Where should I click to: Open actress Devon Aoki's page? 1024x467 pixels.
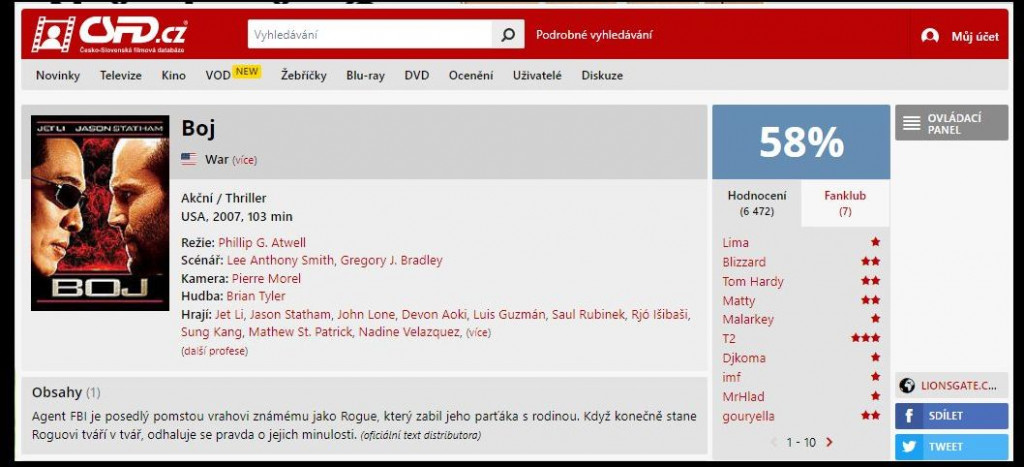point(434,314)
